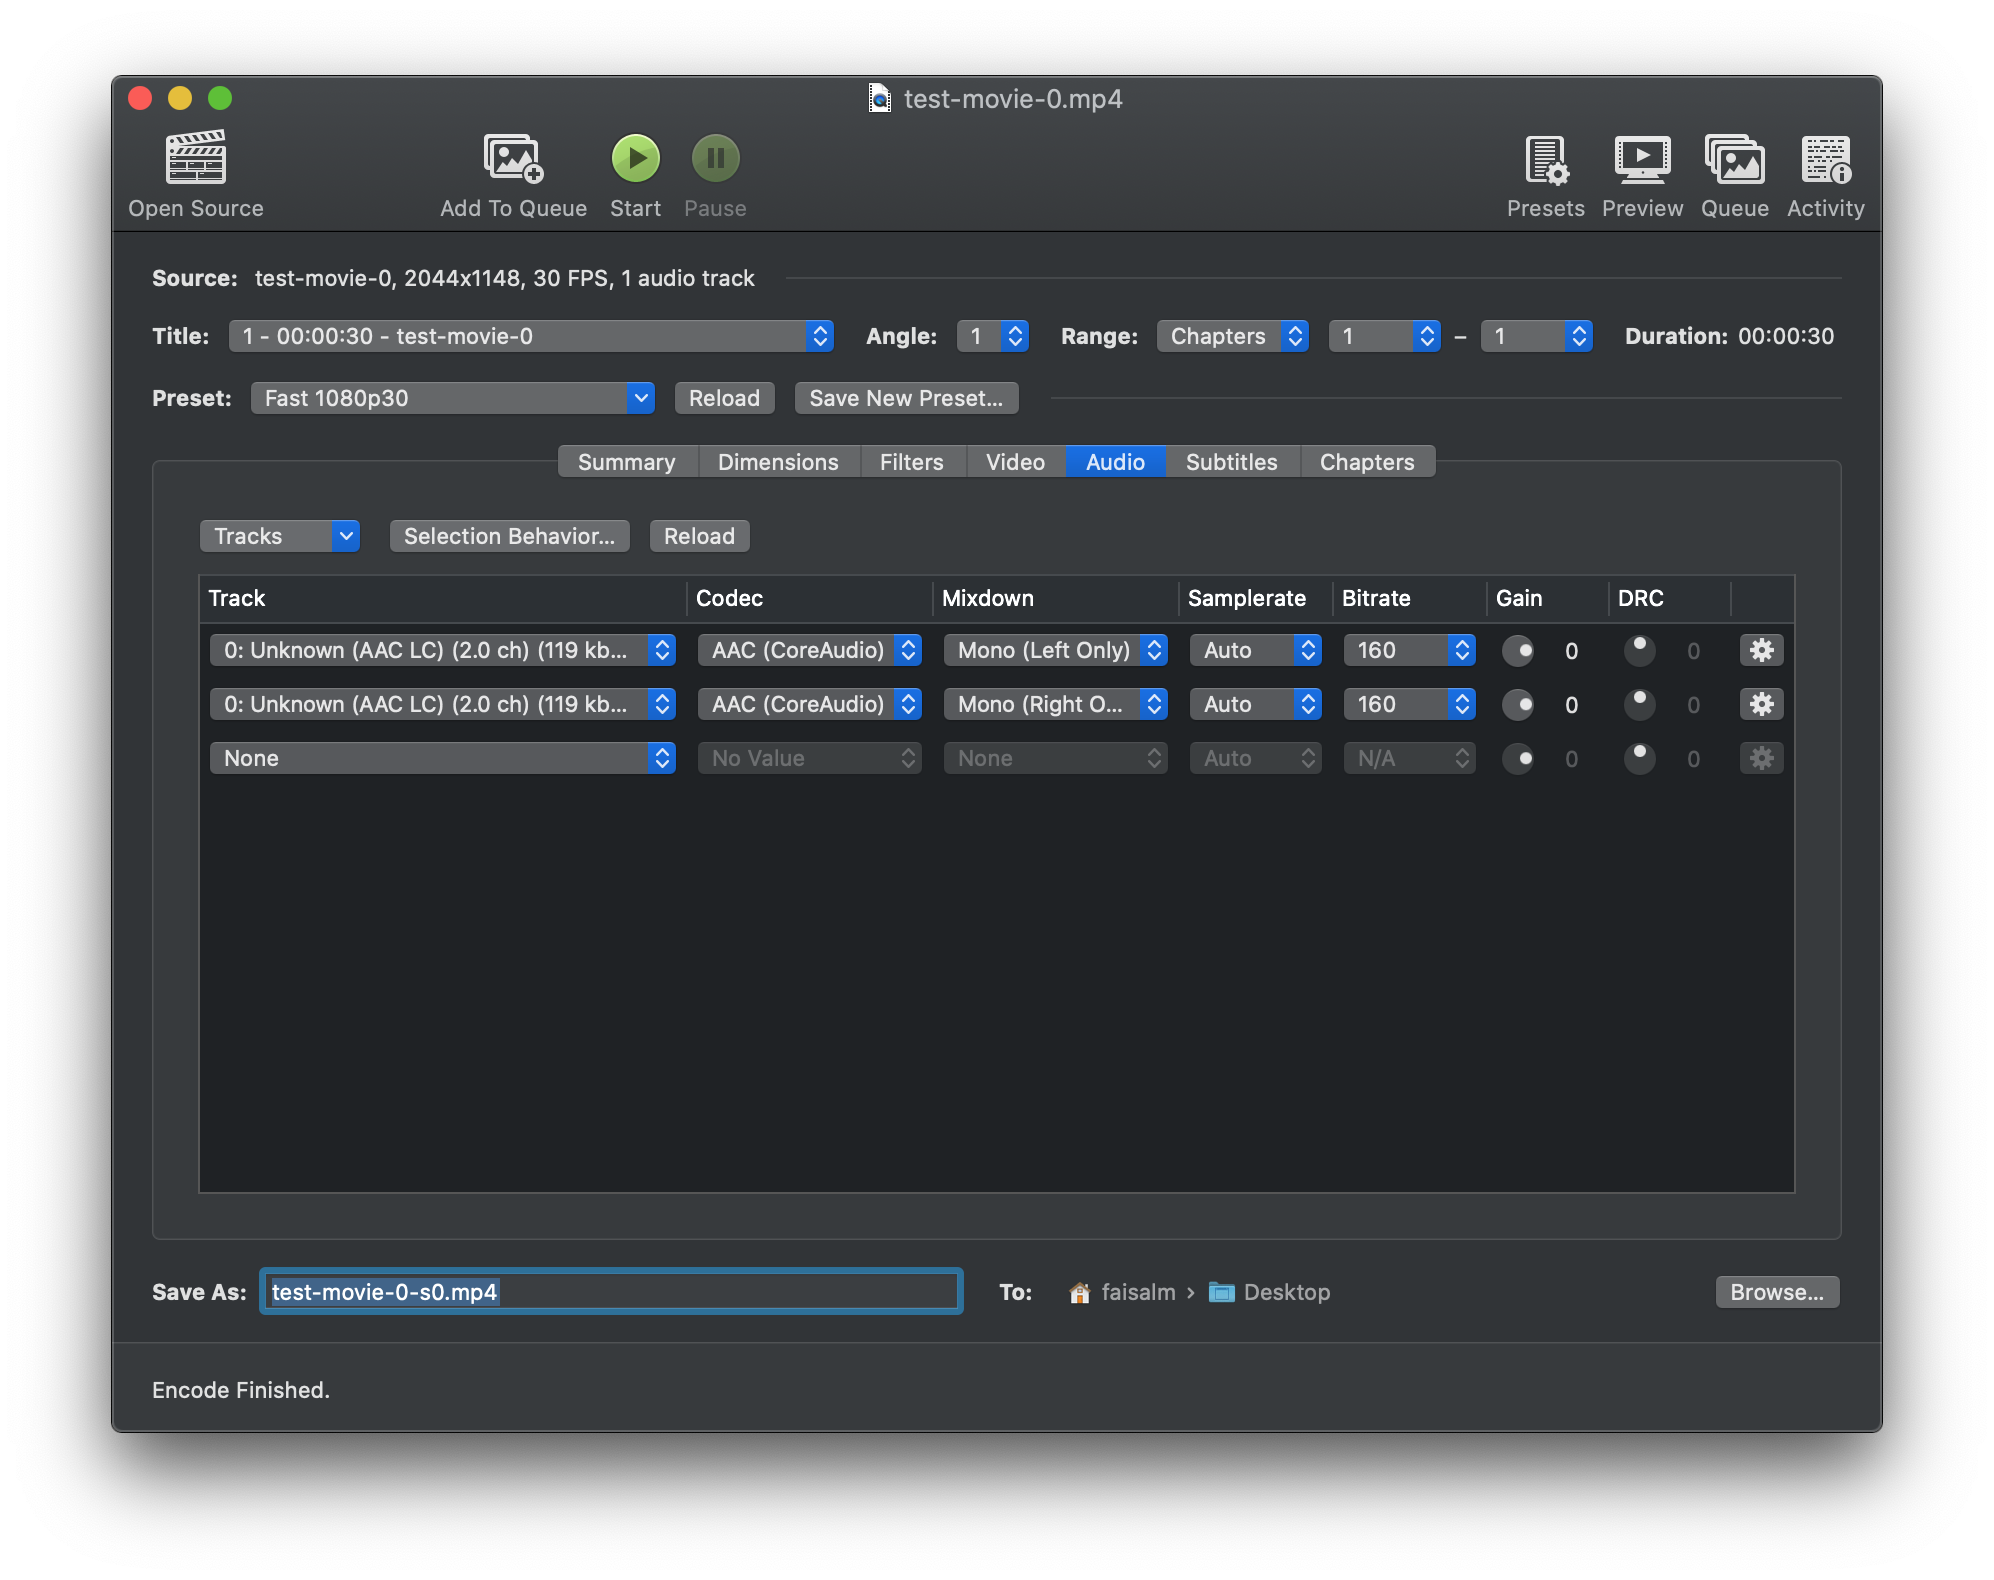Open the Presets panel icon
Viewport: 1994px width, 1580px height.
click(x=1545, y=160)
